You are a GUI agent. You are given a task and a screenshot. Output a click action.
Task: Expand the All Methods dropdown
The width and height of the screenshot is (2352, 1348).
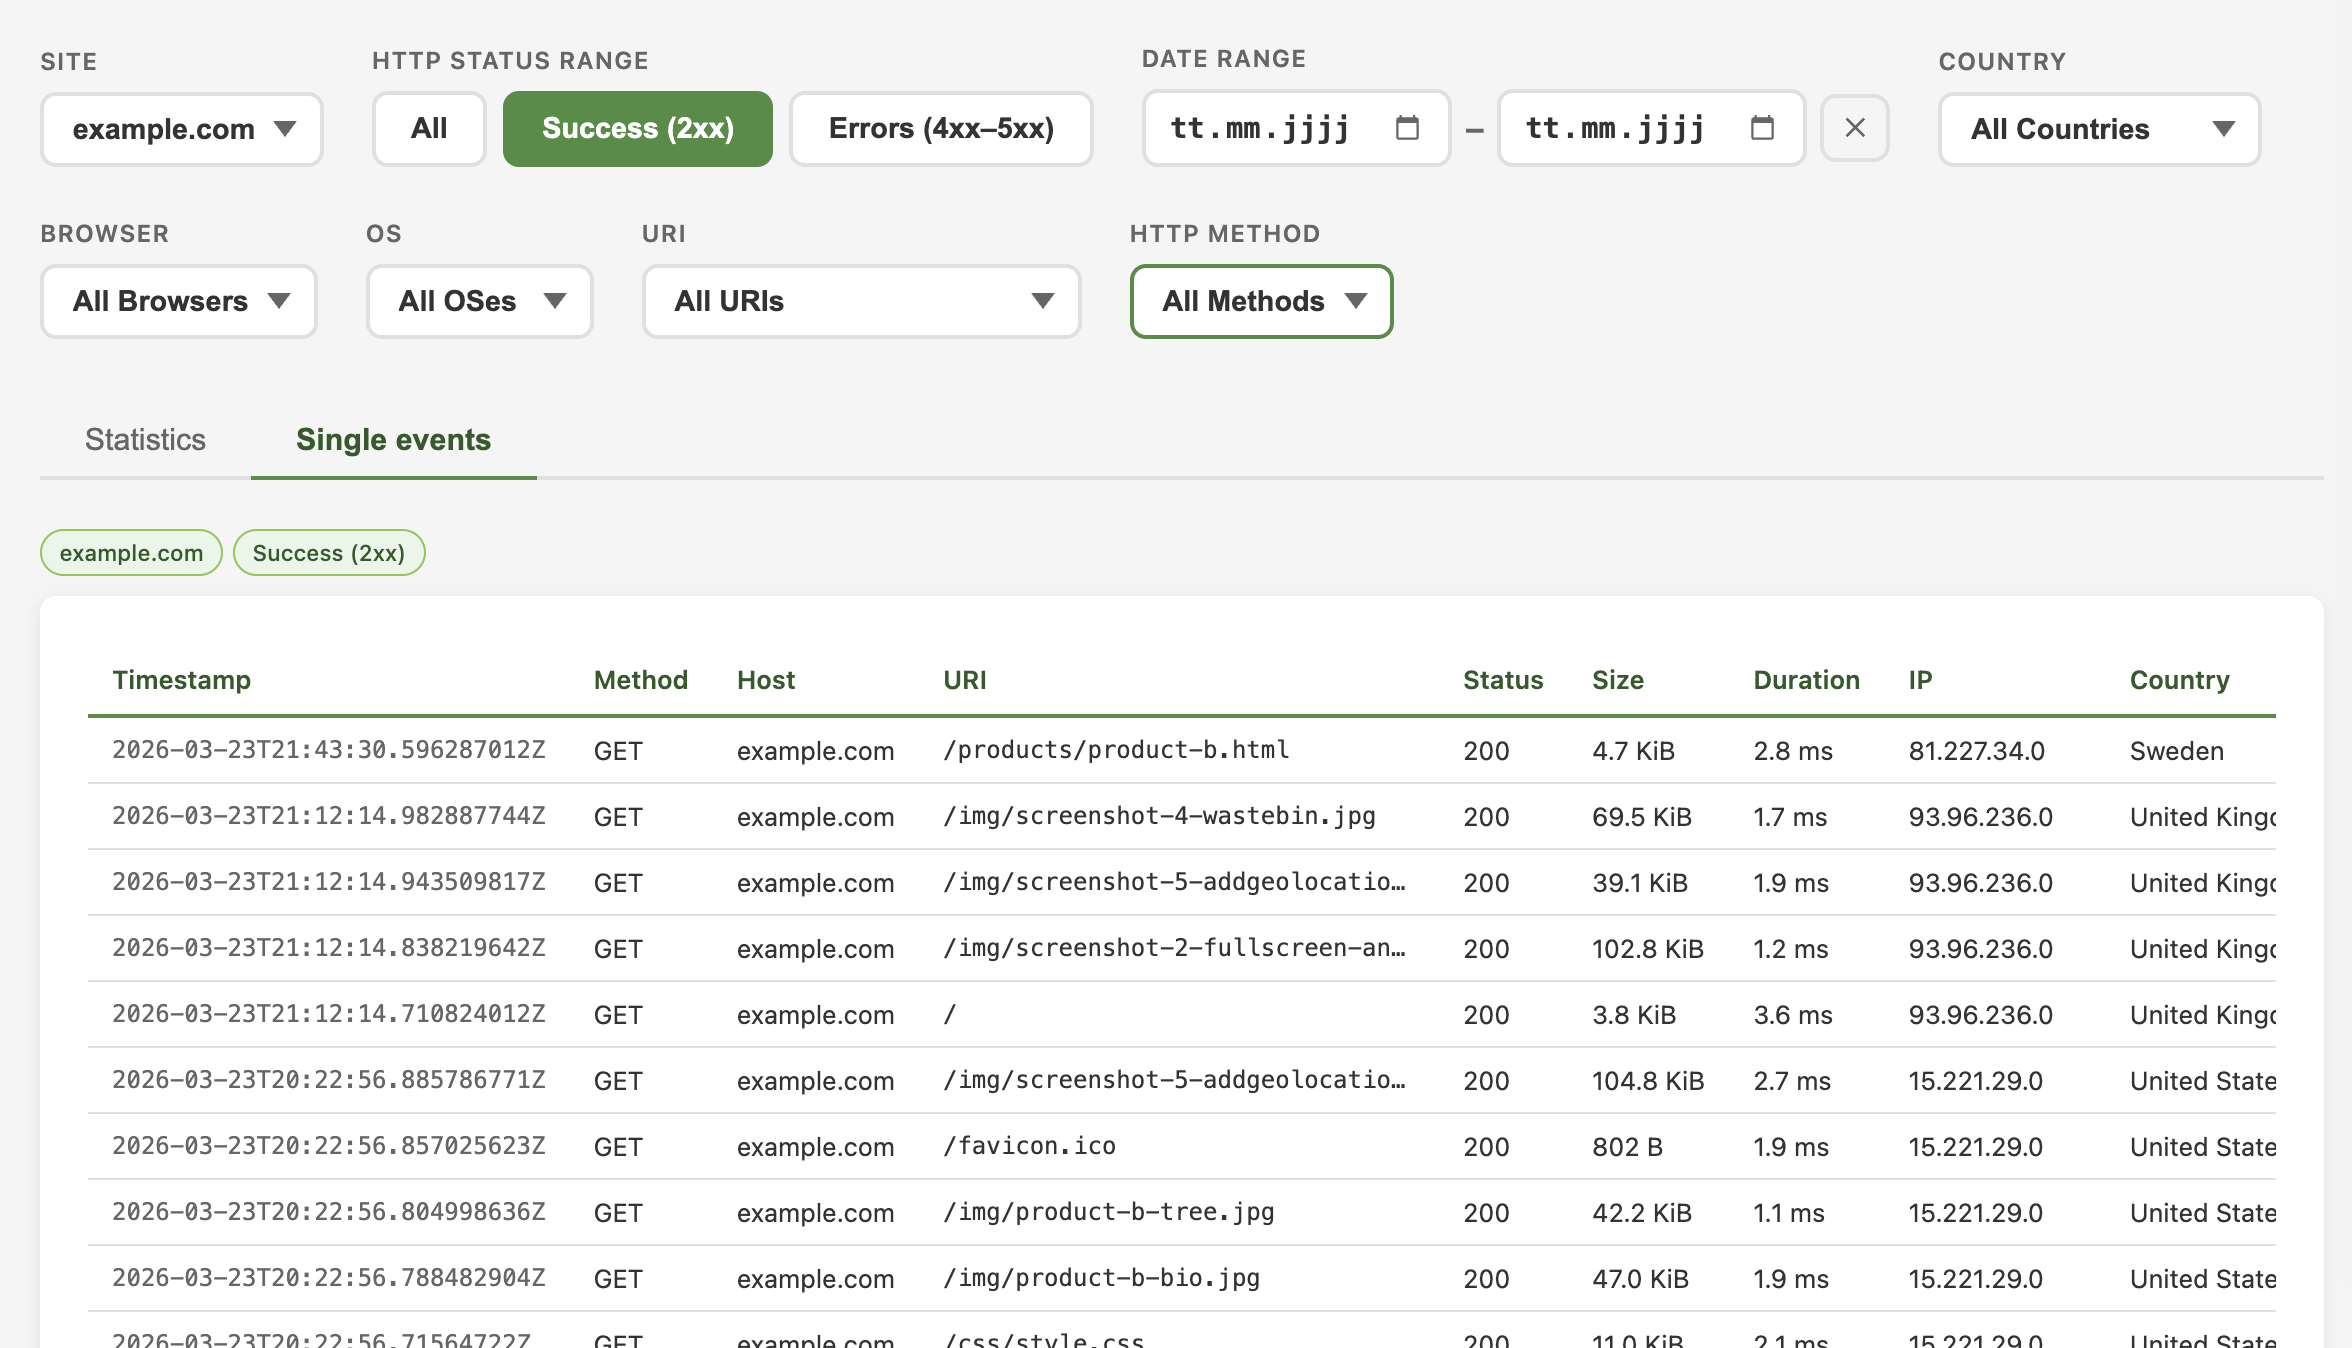coord(1261,301)
